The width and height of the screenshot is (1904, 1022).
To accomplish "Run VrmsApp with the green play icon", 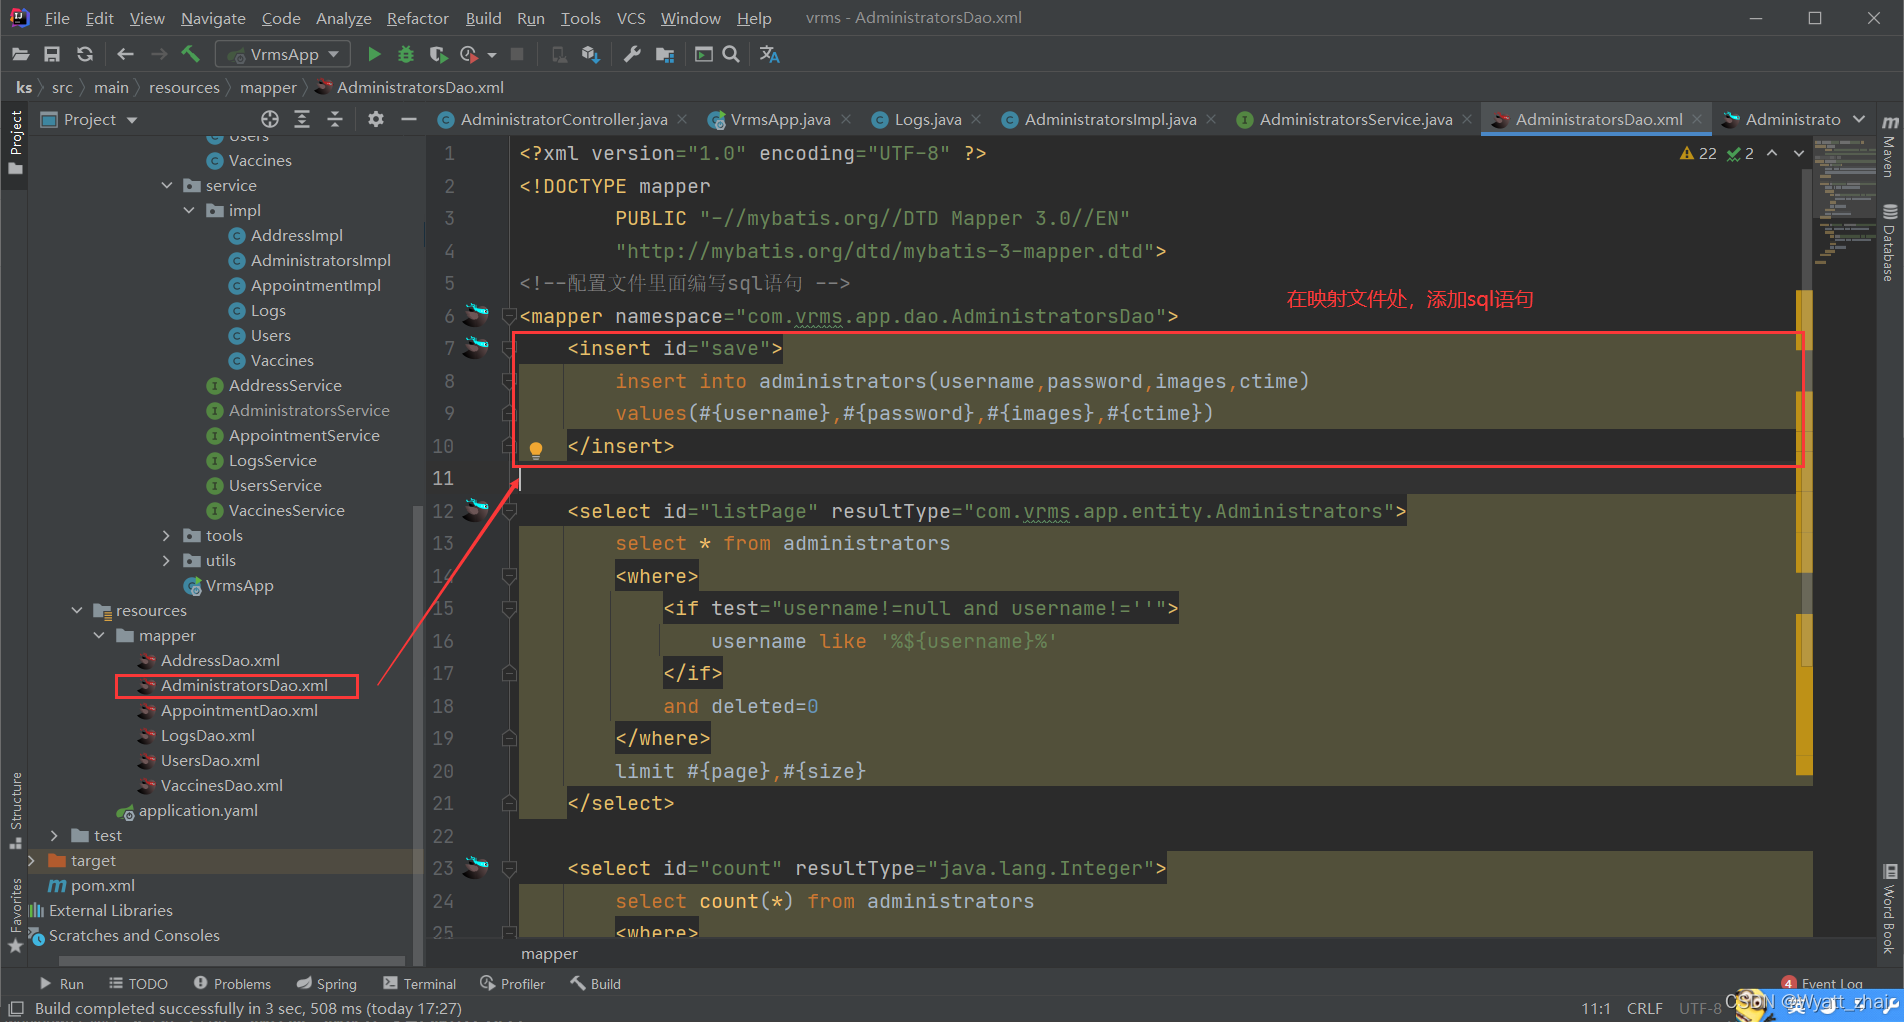I will tap(374, 54).
